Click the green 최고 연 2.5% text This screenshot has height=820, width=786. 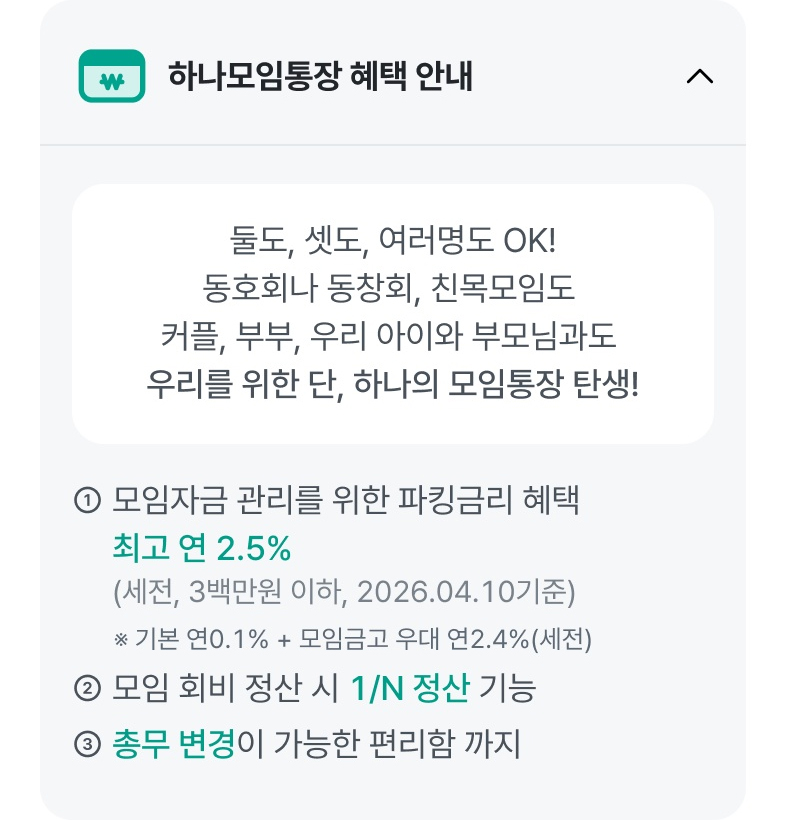tap(201, 548)
